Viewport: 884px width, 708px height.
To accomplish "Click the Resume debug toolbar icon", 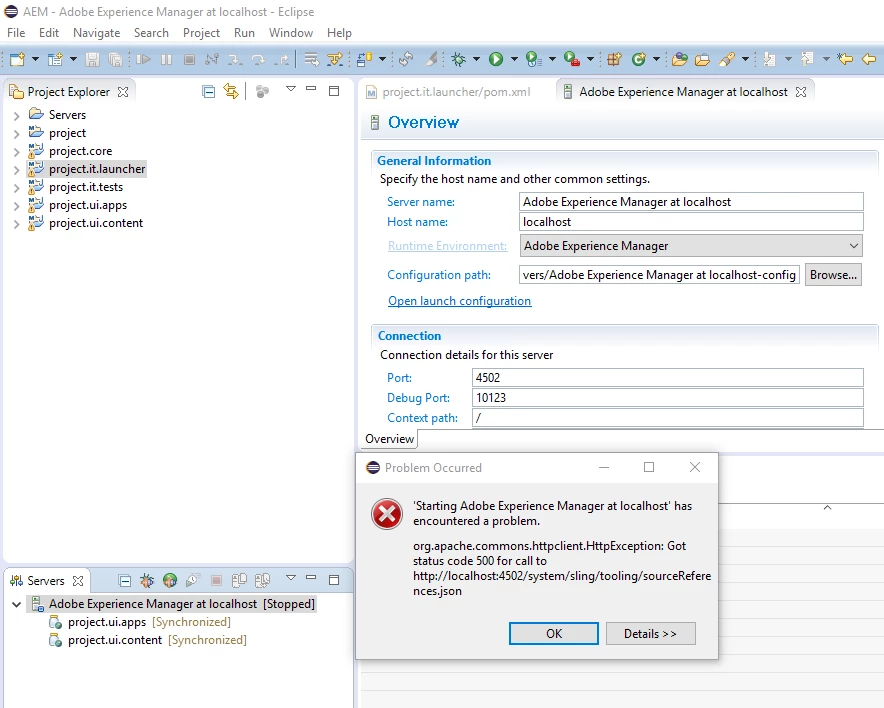I will coord(143,59).
